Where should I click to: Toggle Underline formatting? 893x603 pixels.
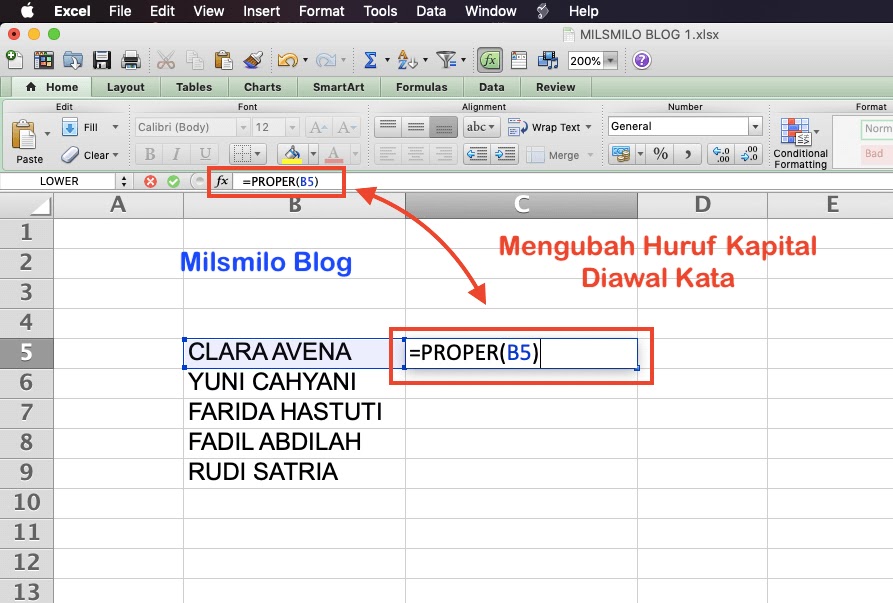click(x=205, y=154)
